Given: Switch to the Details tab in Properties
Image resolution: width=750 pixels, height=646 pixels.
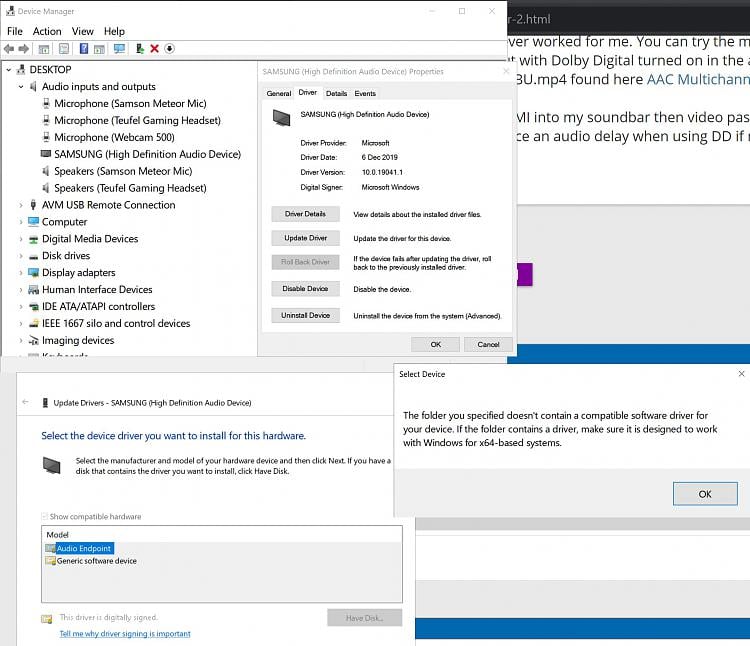Looking at the screenshot, I should [336, 93].
